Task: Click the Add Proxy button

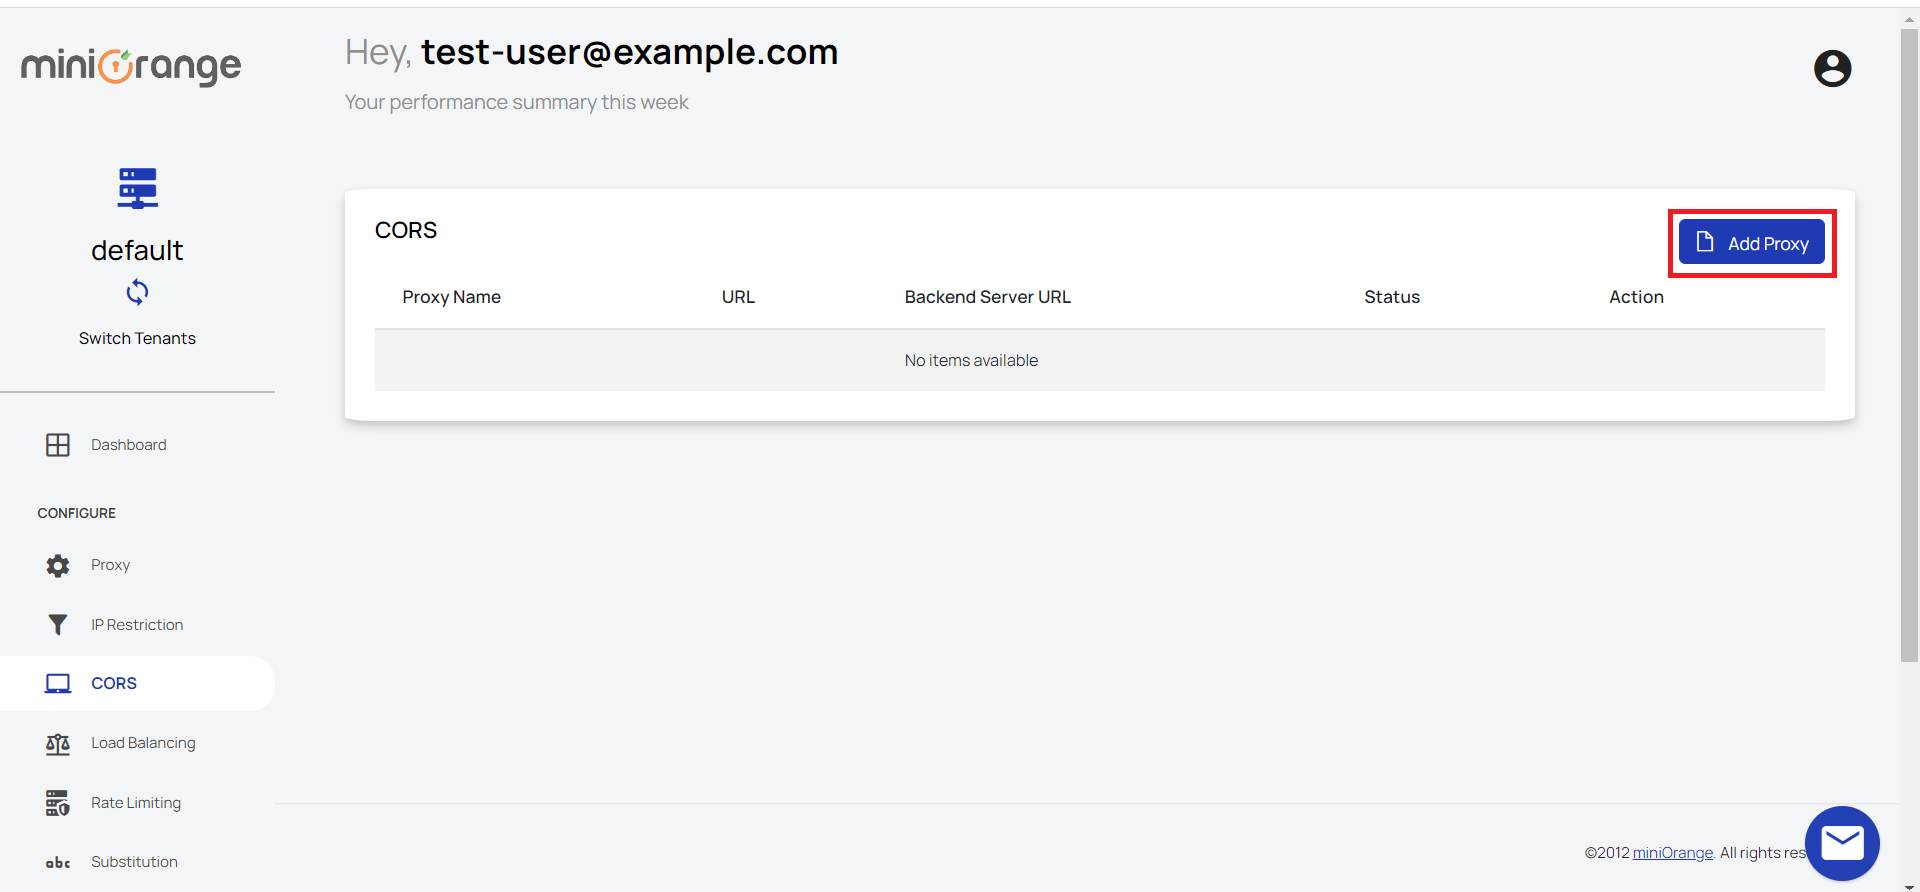Action: coord(1752,243)
